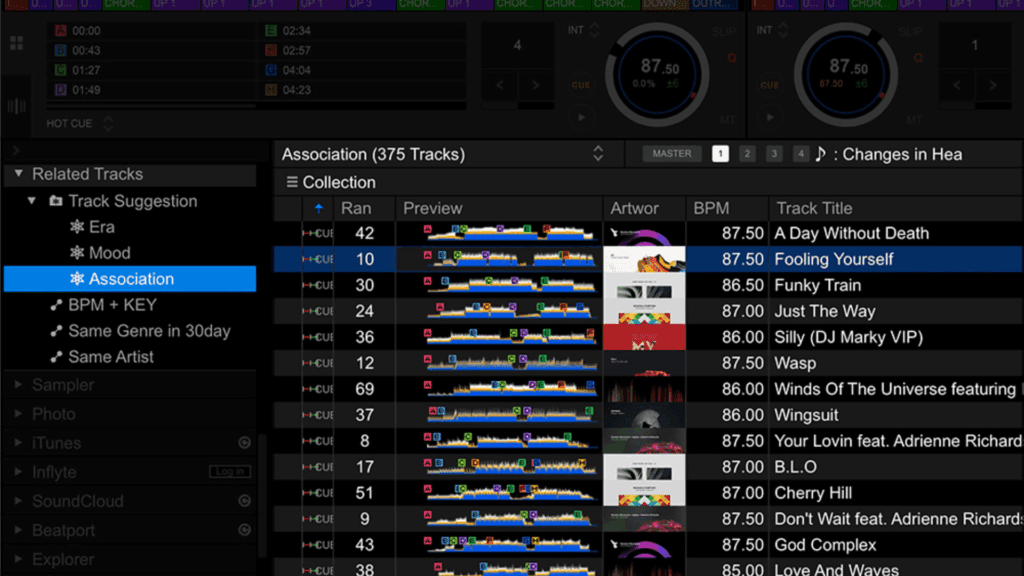This screenshot has width=1024, height=576.
Task: Open the Association tracks dropdown
Action: (598, 154)
